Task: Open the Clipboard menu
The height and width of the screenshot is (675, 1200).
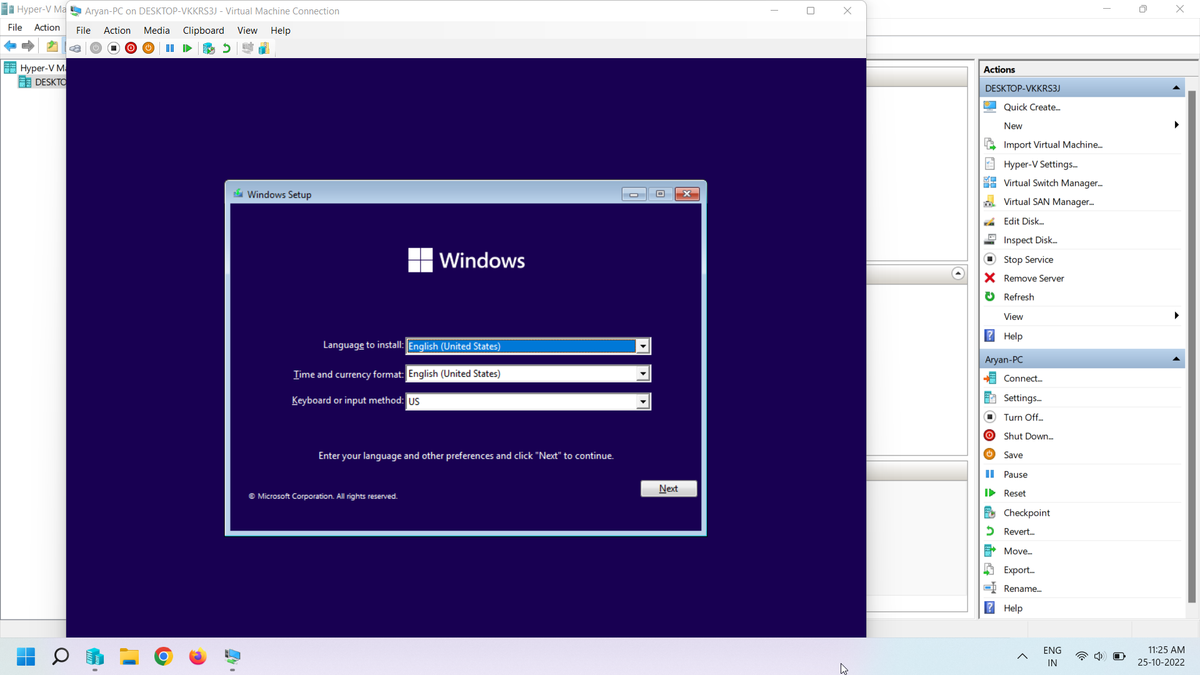Action: pyautogui.click(x=203, y=30)
